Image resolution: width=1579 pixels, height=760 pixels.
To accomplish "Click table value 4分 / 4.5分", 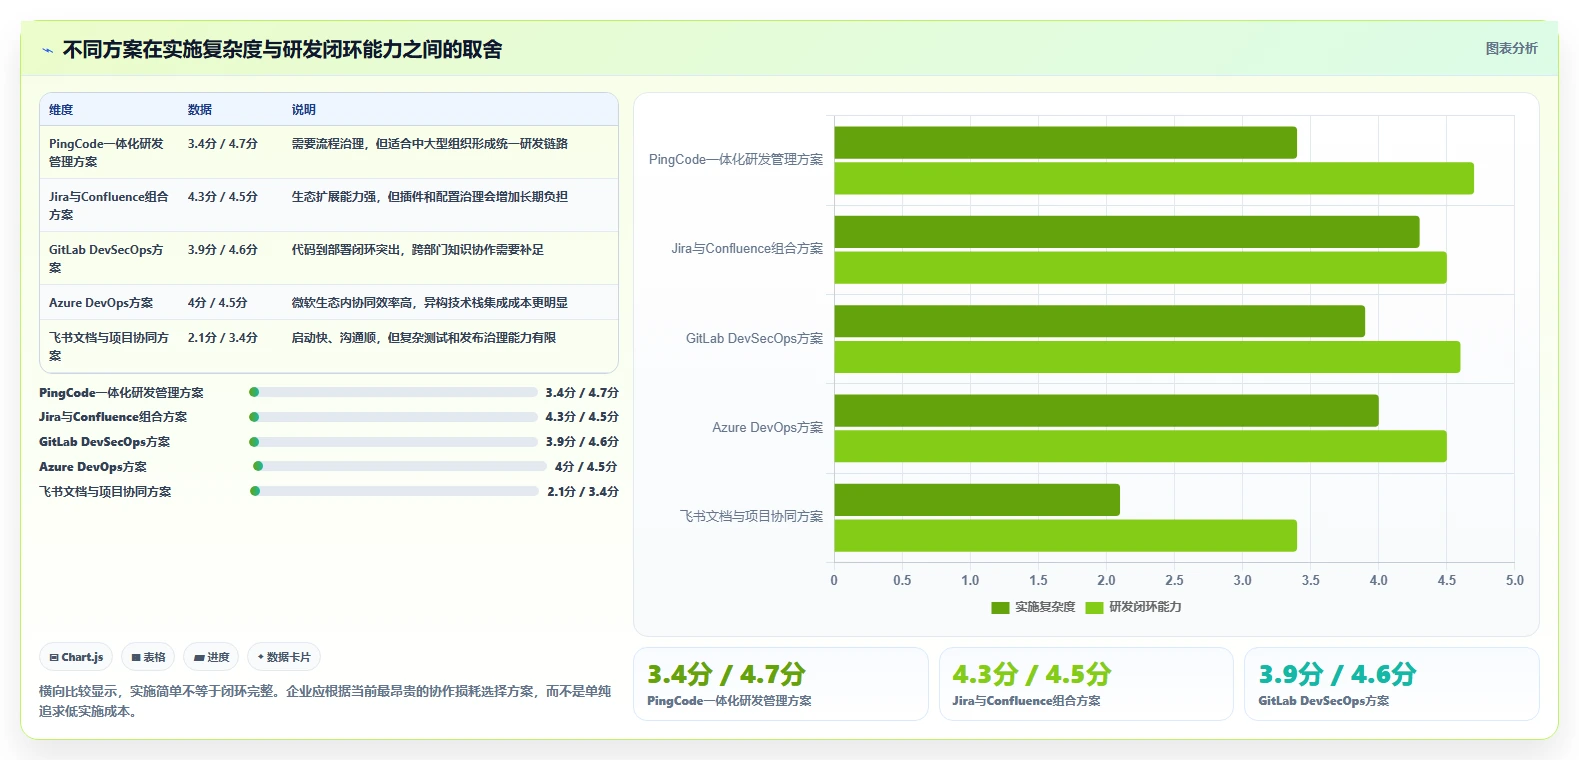I will tap(217, 302).
